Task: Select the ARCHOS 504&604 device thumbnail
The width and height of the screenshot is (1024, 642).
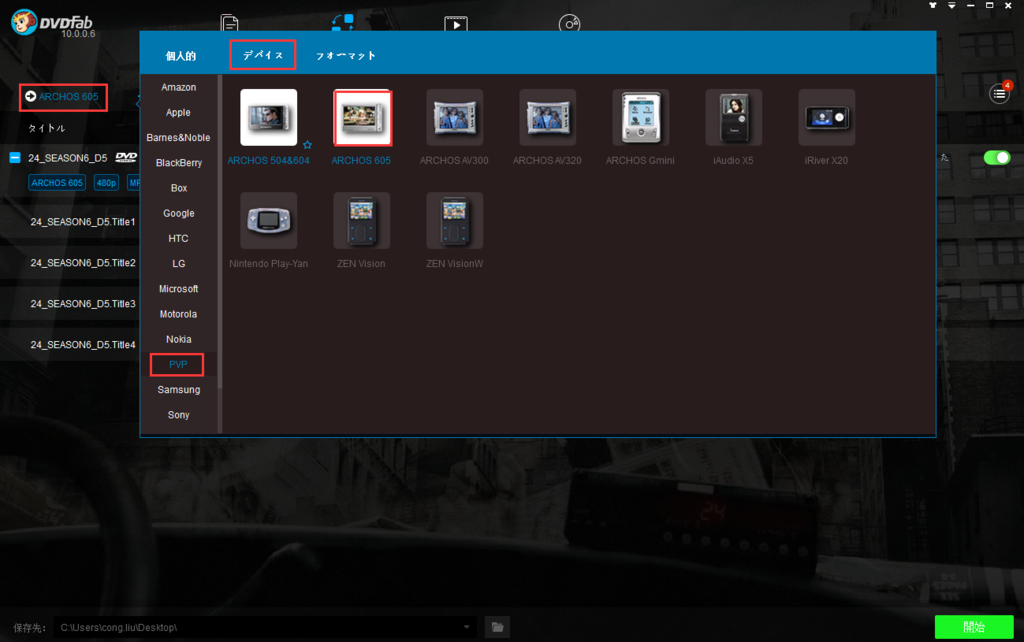Action: click(268, 118)
